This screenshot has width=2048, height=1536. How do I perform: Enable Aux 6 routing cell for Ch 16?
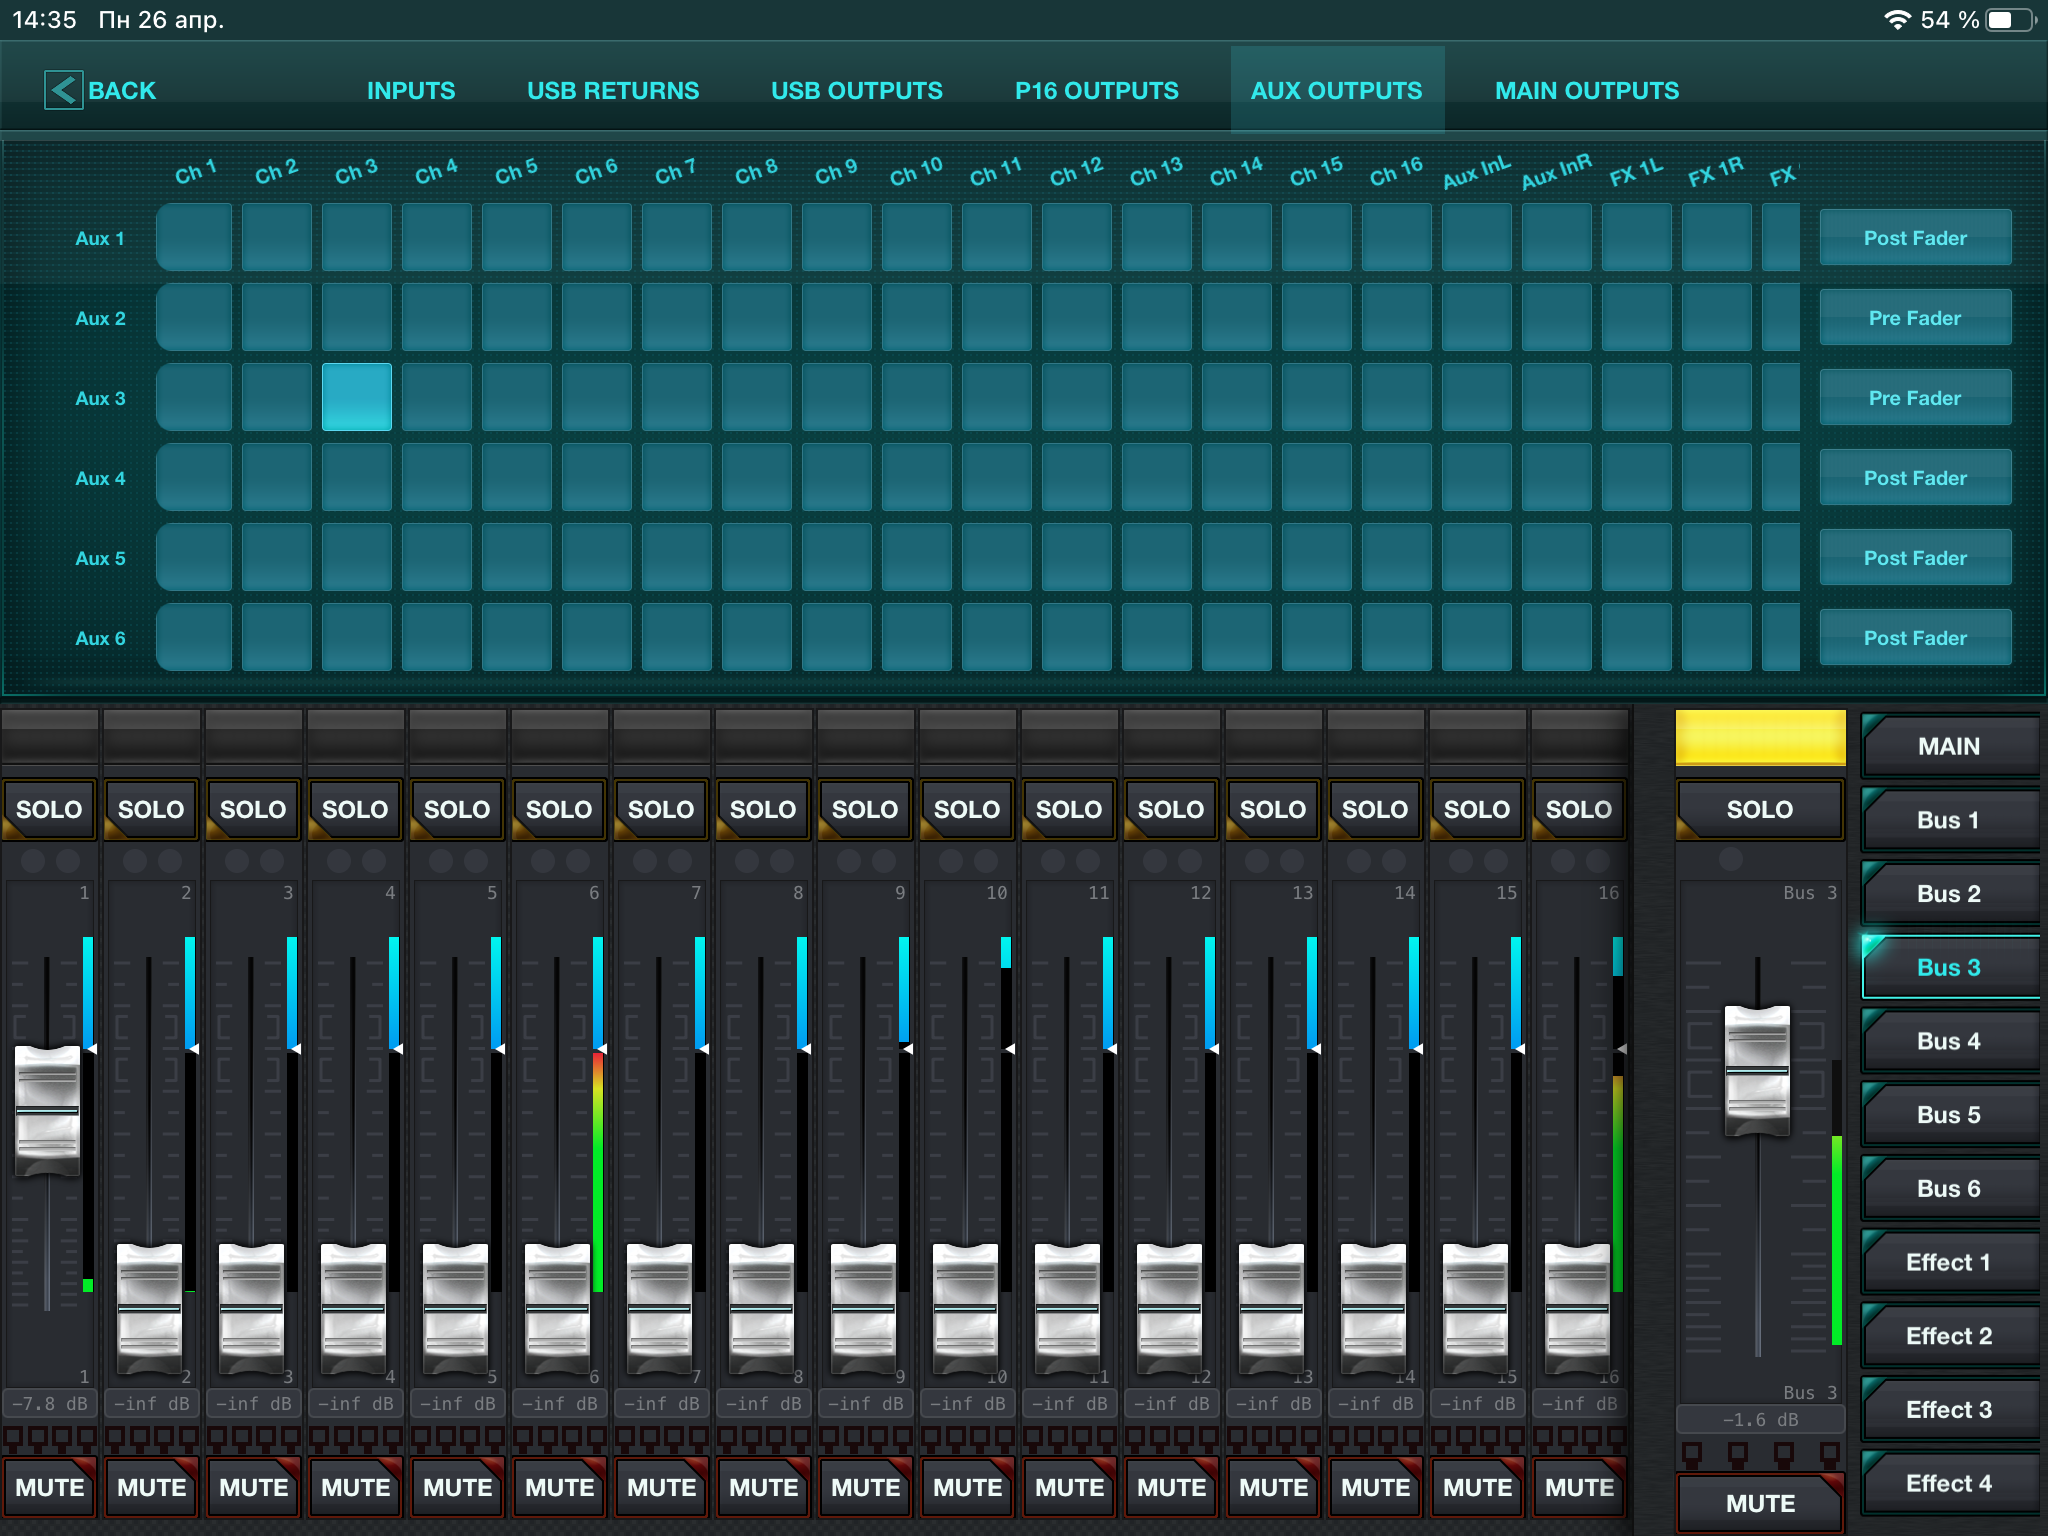tap(1396, 637)
